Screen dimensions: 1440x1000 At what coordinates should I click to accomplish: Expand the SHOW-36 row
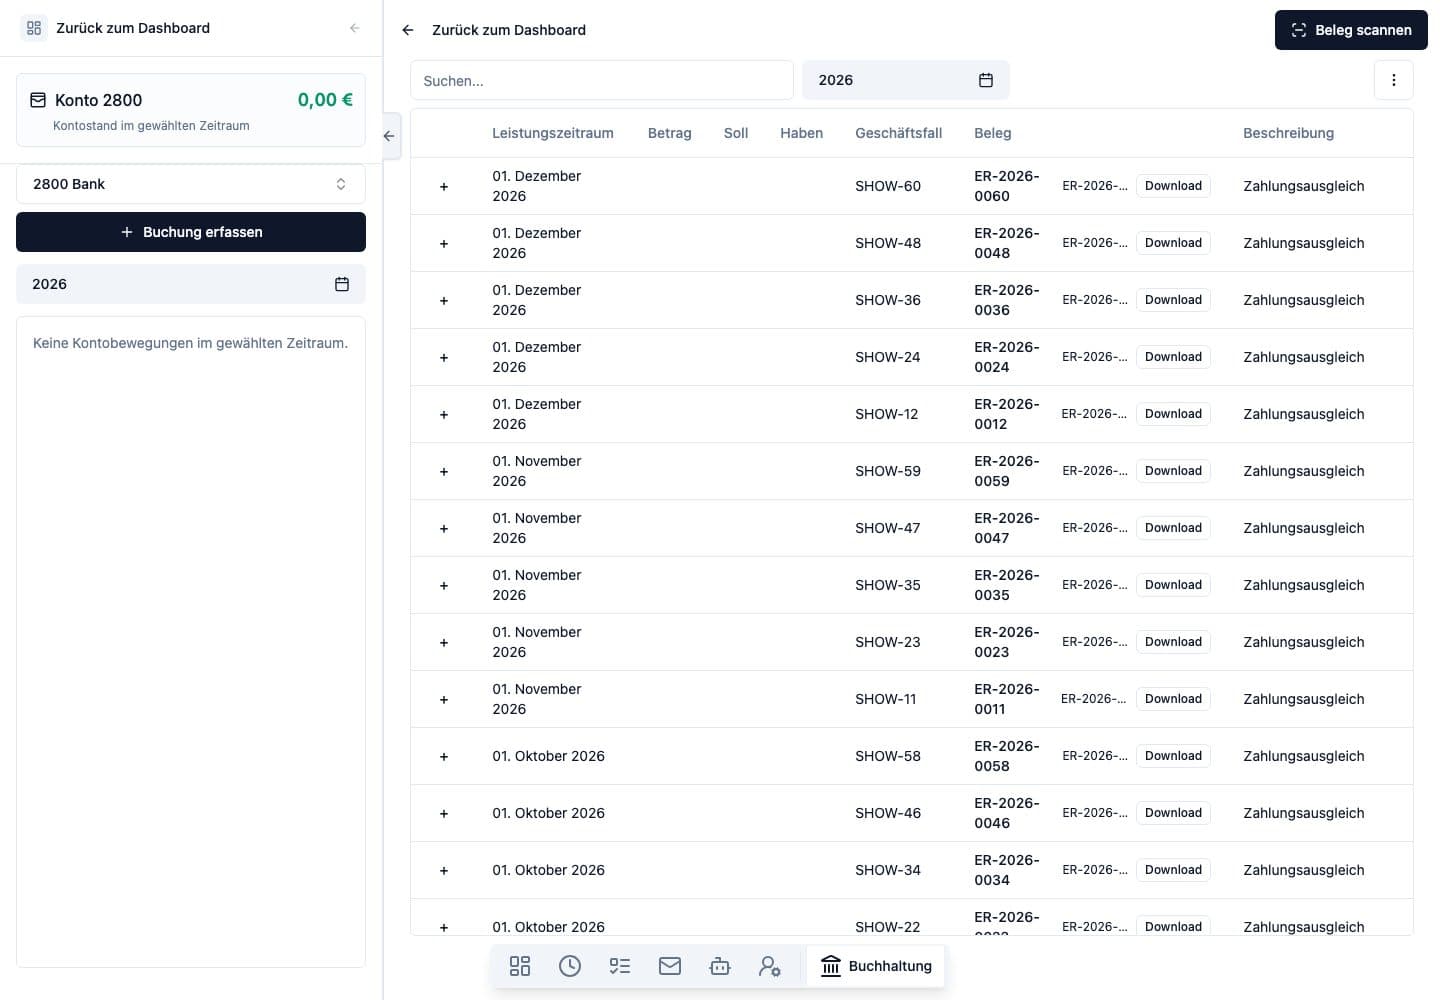(444, 301)
